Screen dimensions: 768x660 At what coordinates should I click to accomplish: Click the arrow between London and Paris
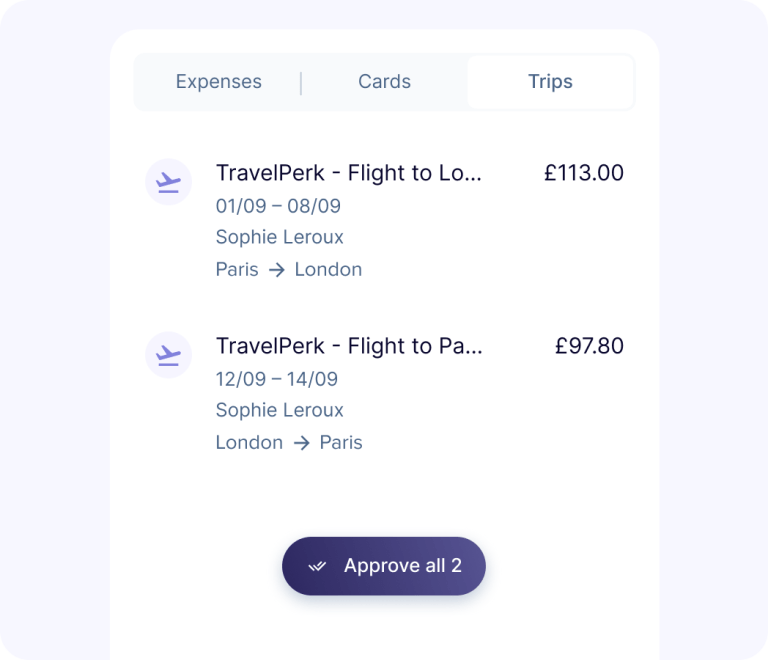(x=301, y=443)
